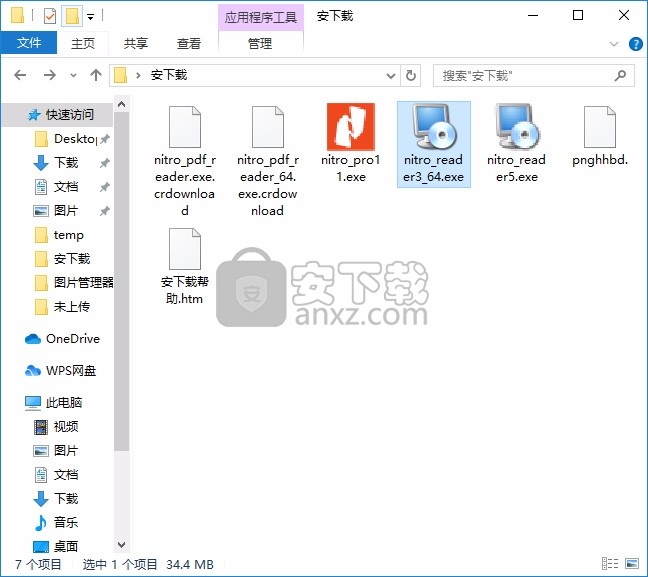This screenshot has width=648, height=577.
Task: Open the 文件 menu tab
Action: click(29, 43)
